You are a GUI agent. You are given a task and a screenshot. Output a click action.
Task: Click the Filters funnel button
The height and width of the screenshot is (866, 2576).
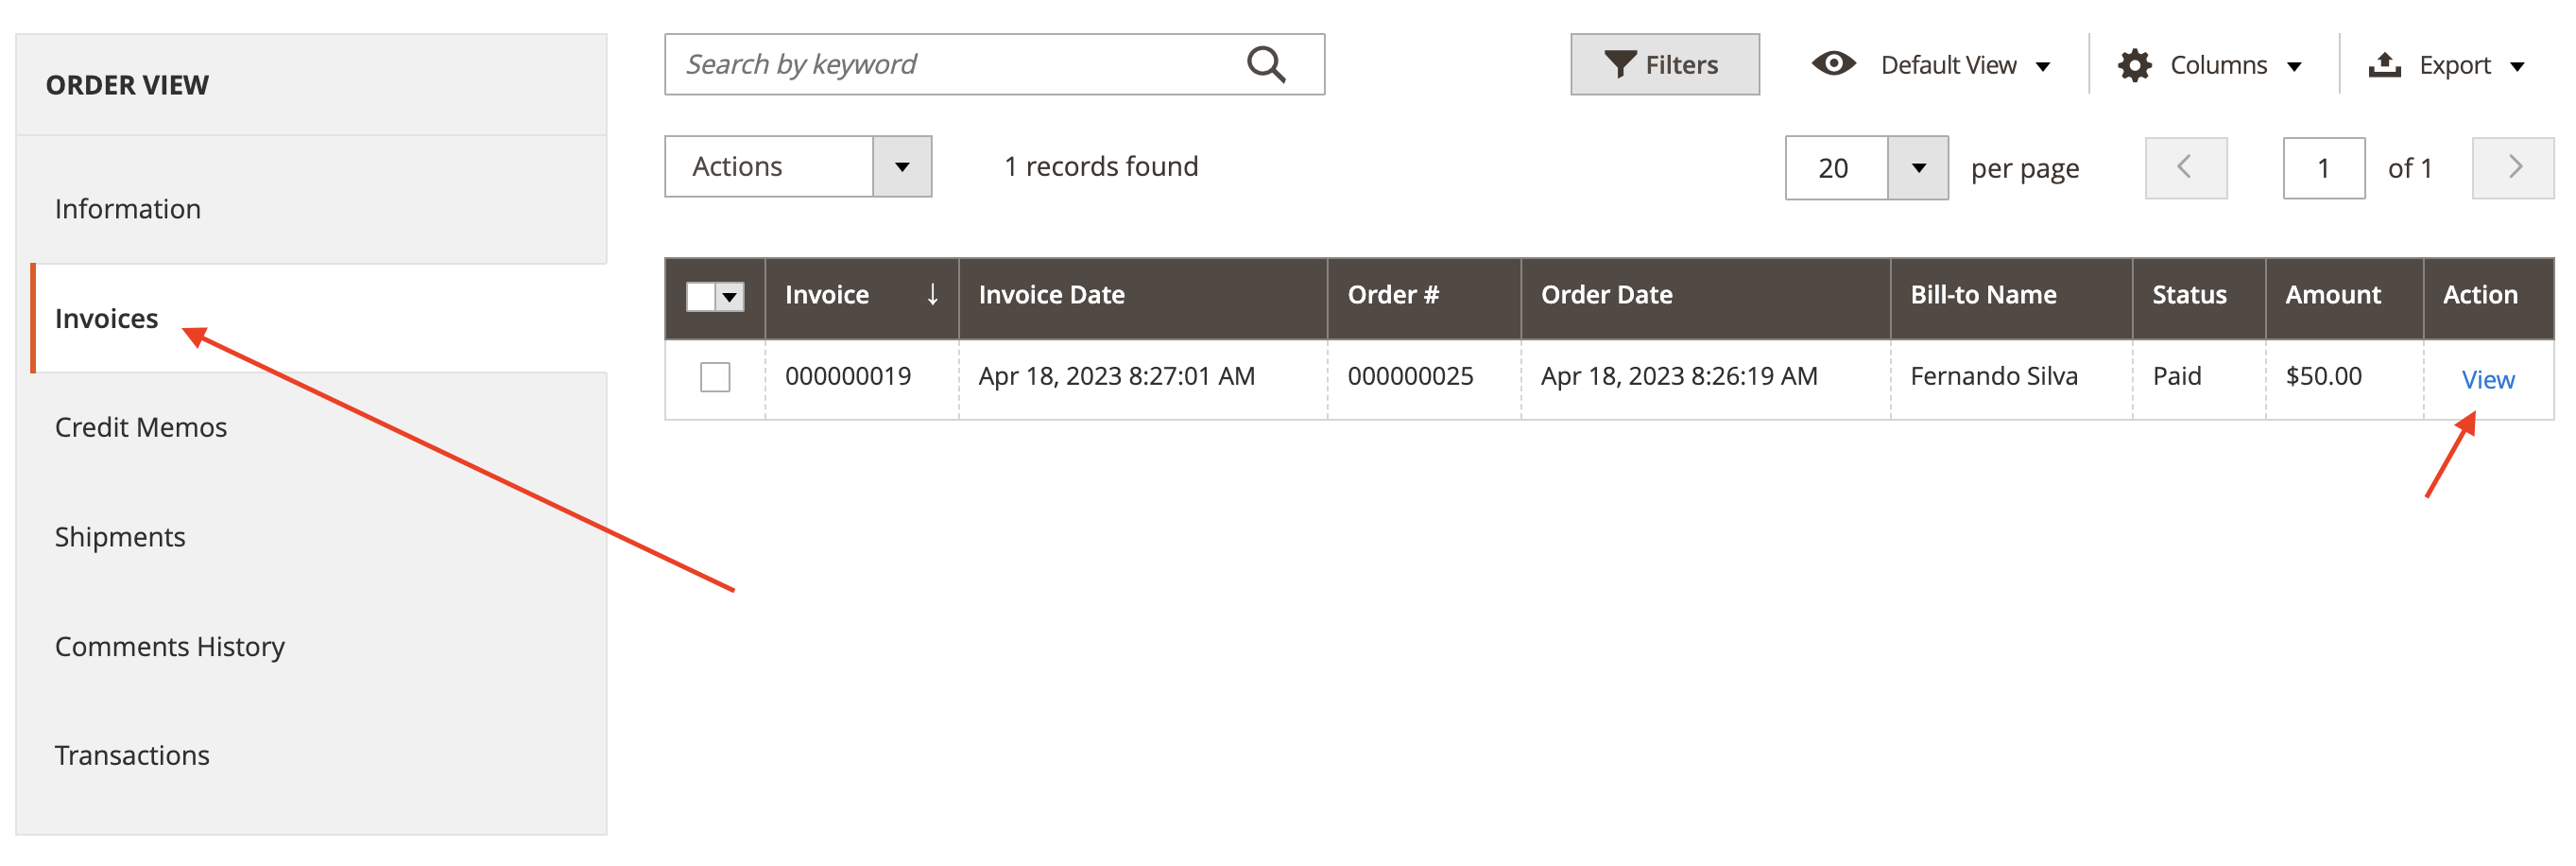(1664, 65)
